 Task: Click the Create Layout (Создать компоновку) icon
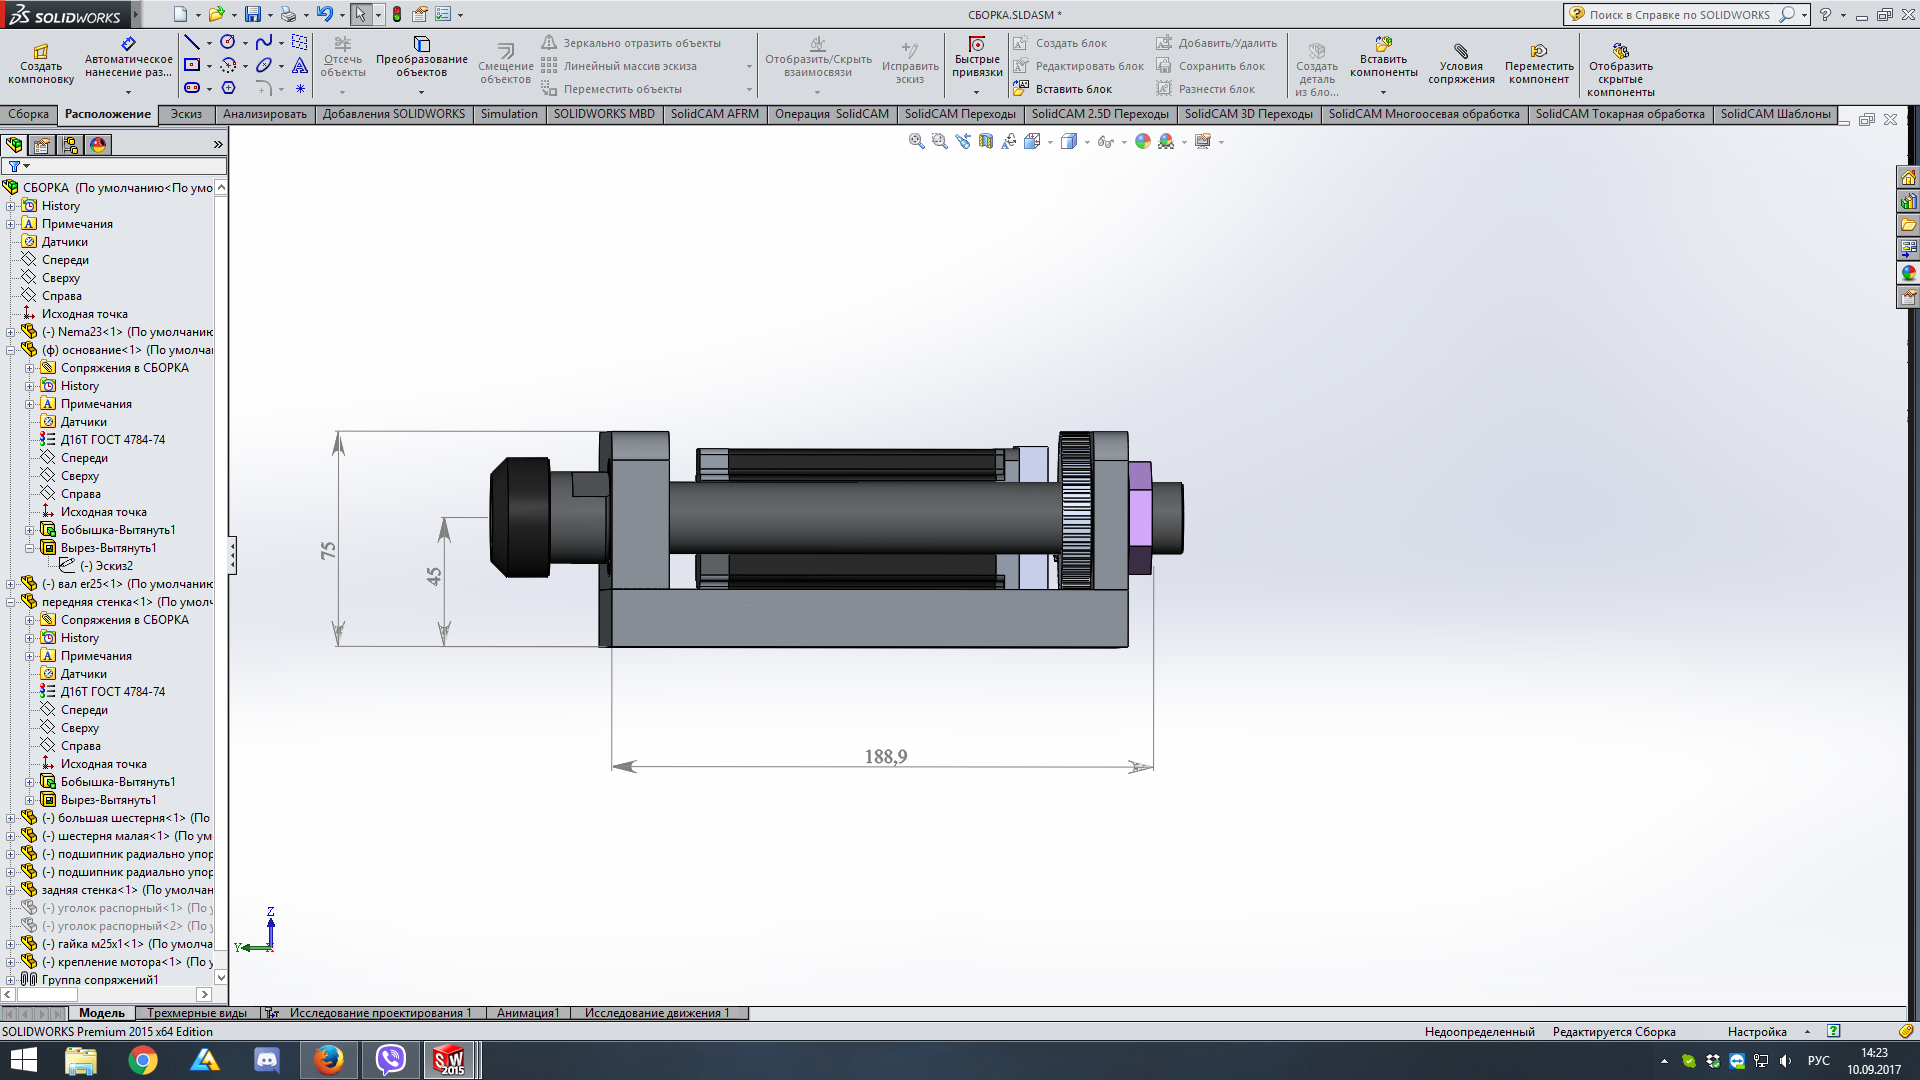41,52
